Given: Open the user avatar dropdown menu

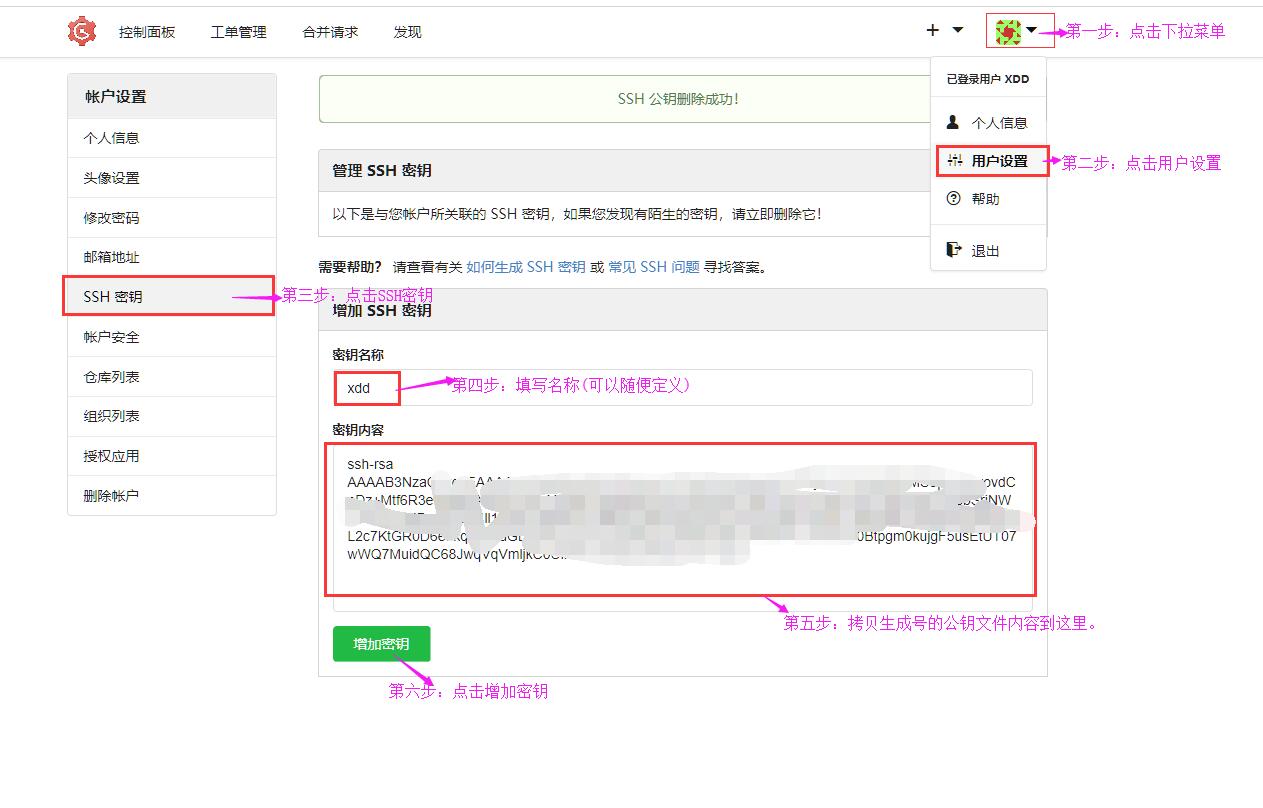Looking at the screenshot, I should tap(1018, 31).
